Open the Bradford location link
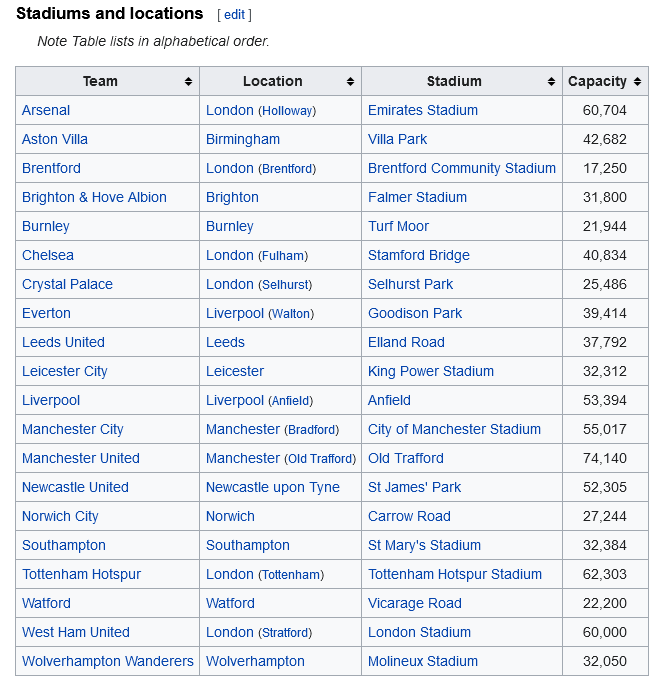This screenshot has width=661, height=691. (x=312, y=430)
